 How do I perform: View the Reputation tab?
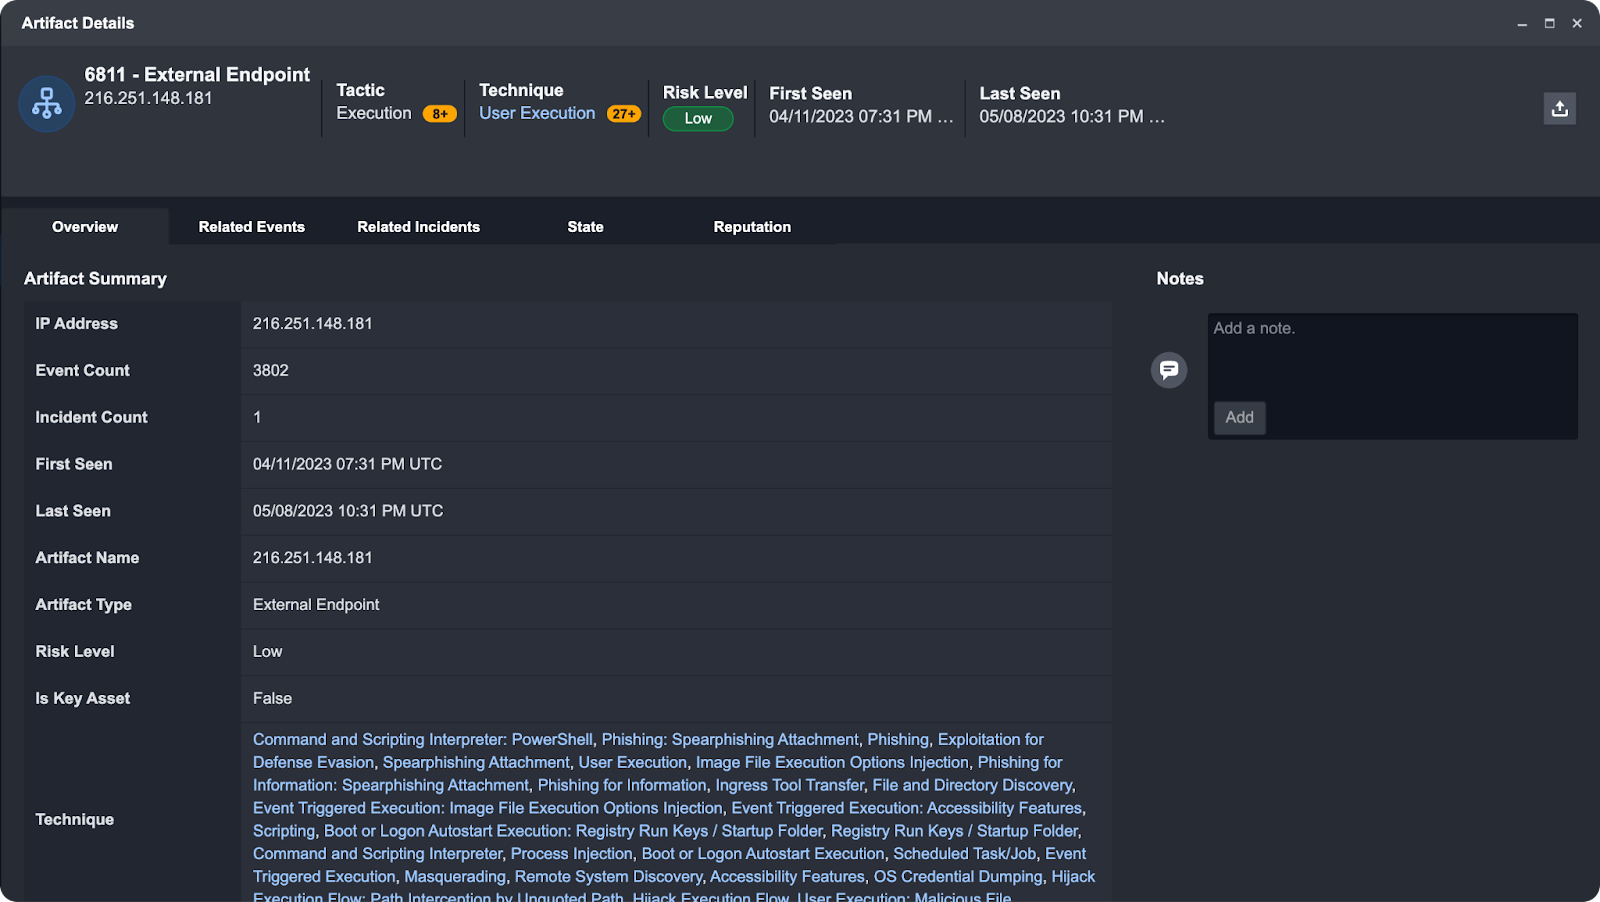point(752,227)
